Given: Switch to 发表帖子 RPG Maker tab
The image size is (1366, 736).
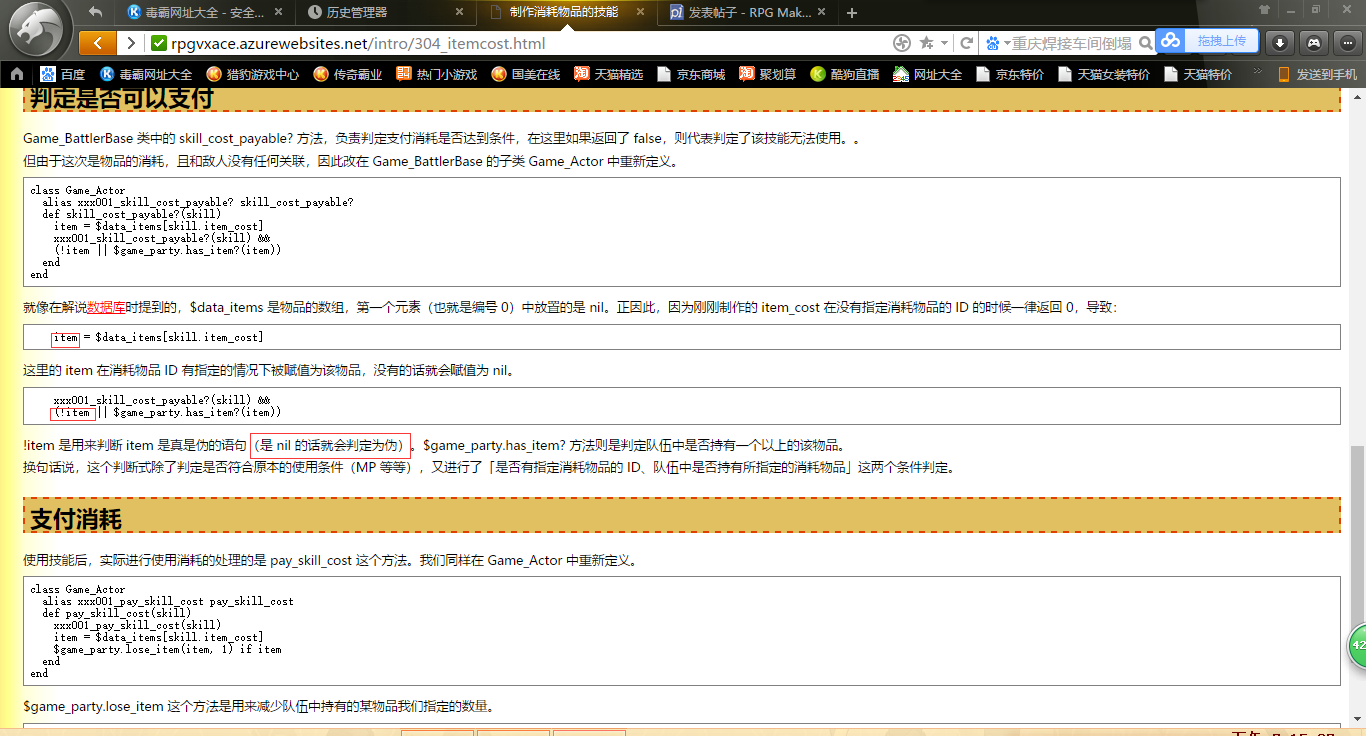Looking at the screenshot, I should [748, 13].
